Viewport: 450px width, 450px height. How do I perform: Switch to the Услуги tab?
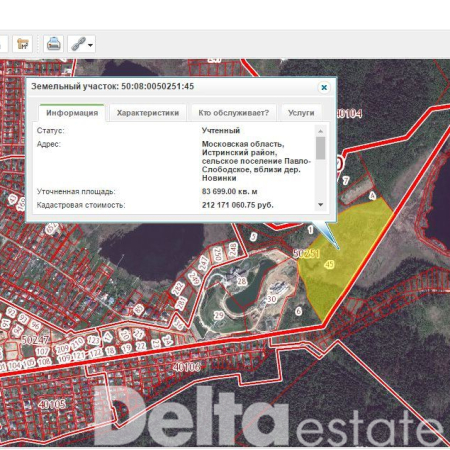click(301, 113)
